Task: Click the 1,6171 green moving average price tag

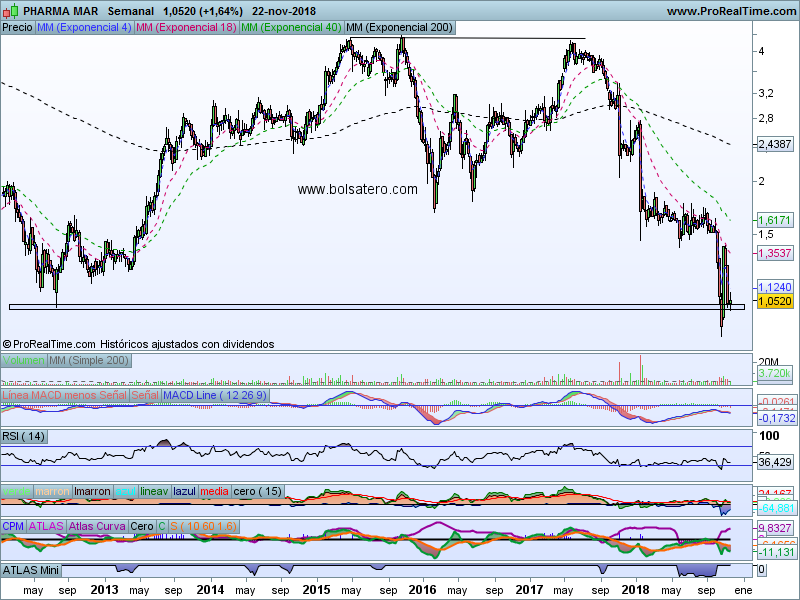Action: (775, 219)
